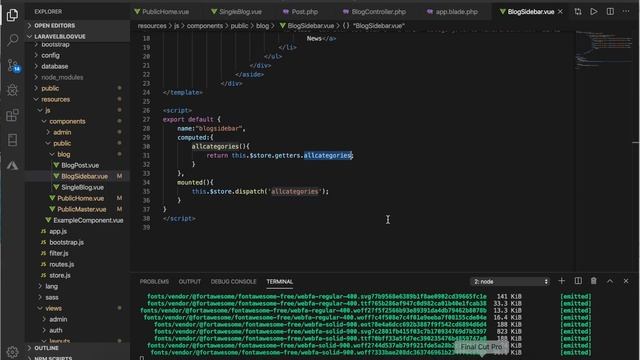640x360 pixels.
Task: Close the terminal panel
Action: coord(626,281)
